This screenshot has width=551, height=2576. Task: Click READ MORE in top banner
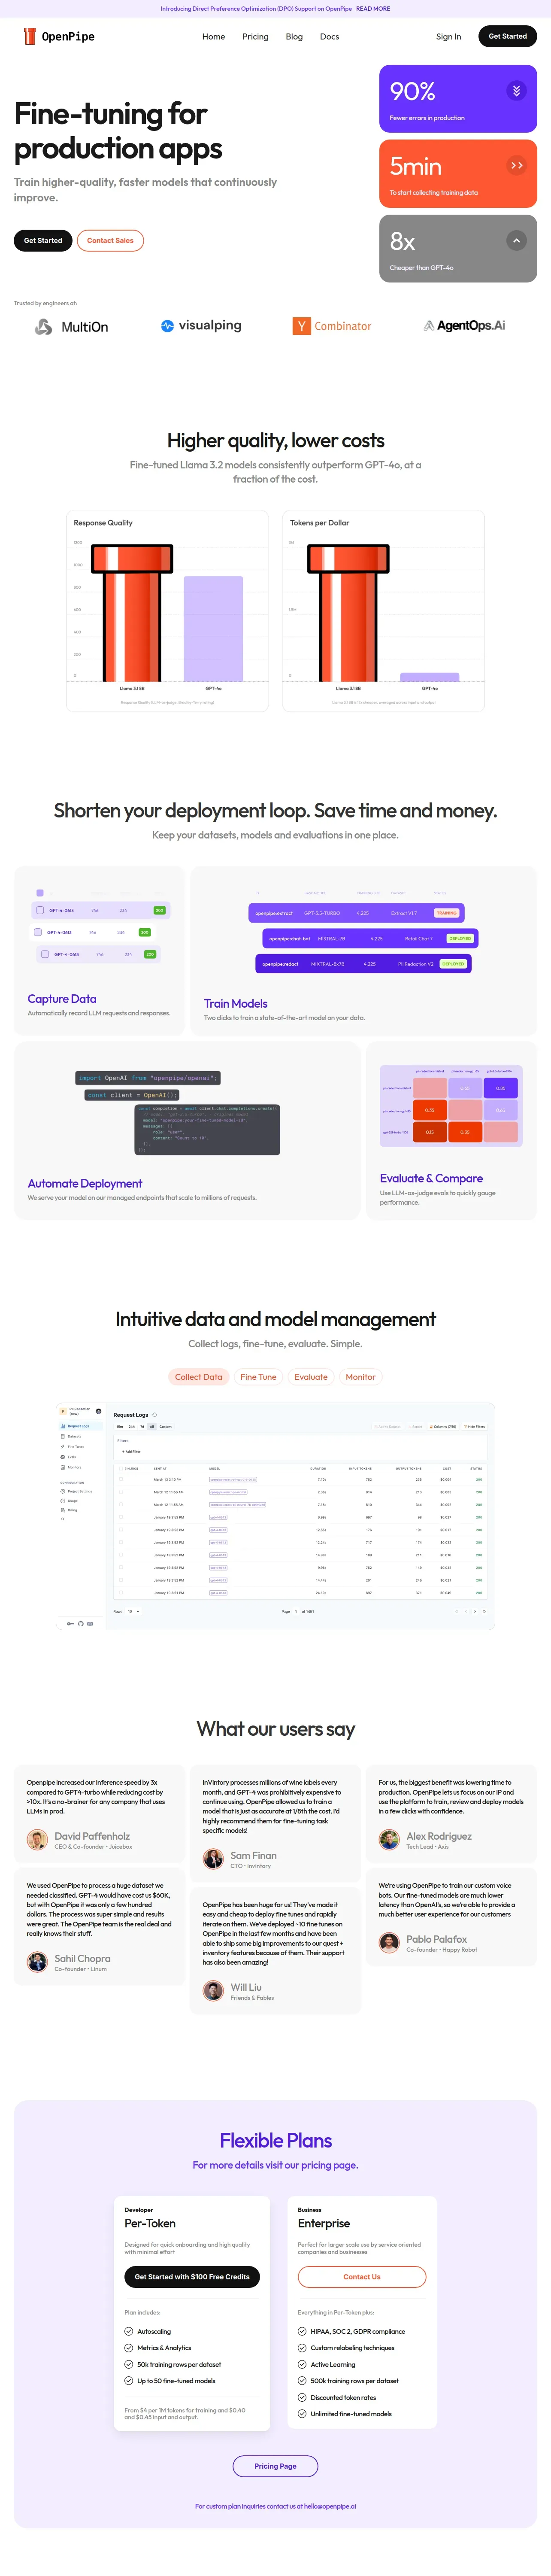point(373,8)
